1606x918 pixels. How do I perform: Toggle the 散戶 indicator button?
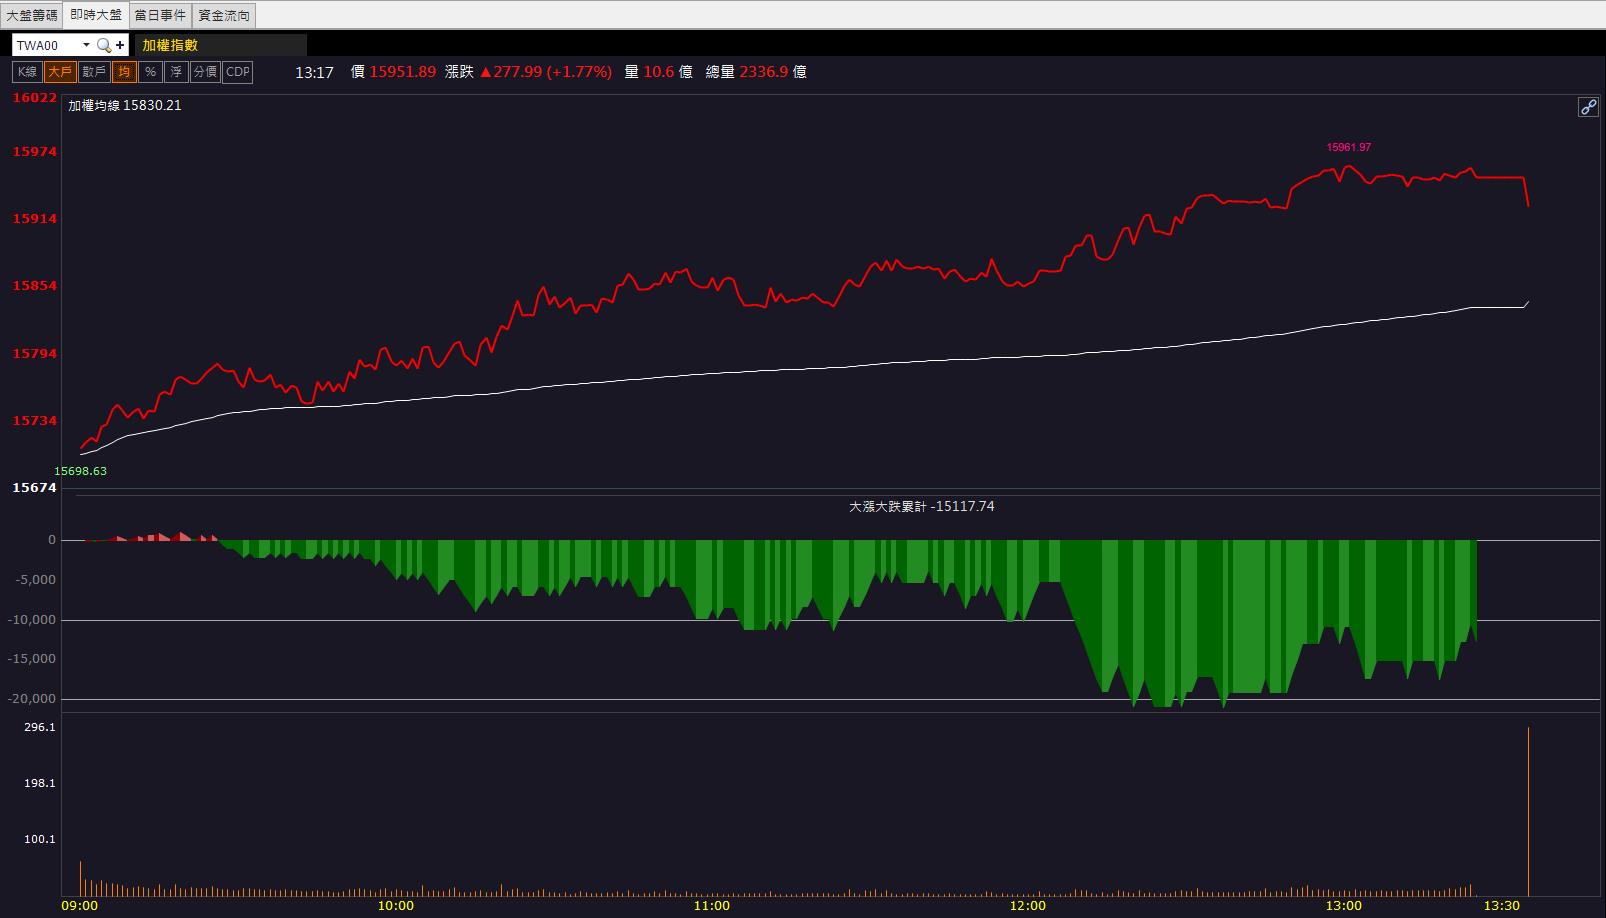click(x=94, y=72)
